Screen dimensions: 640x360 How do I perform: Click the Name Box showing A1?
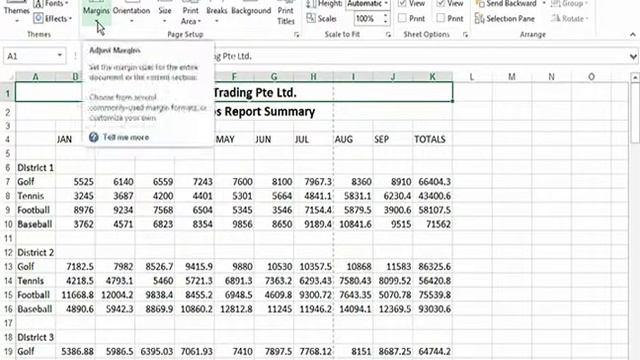click(29, 56)
